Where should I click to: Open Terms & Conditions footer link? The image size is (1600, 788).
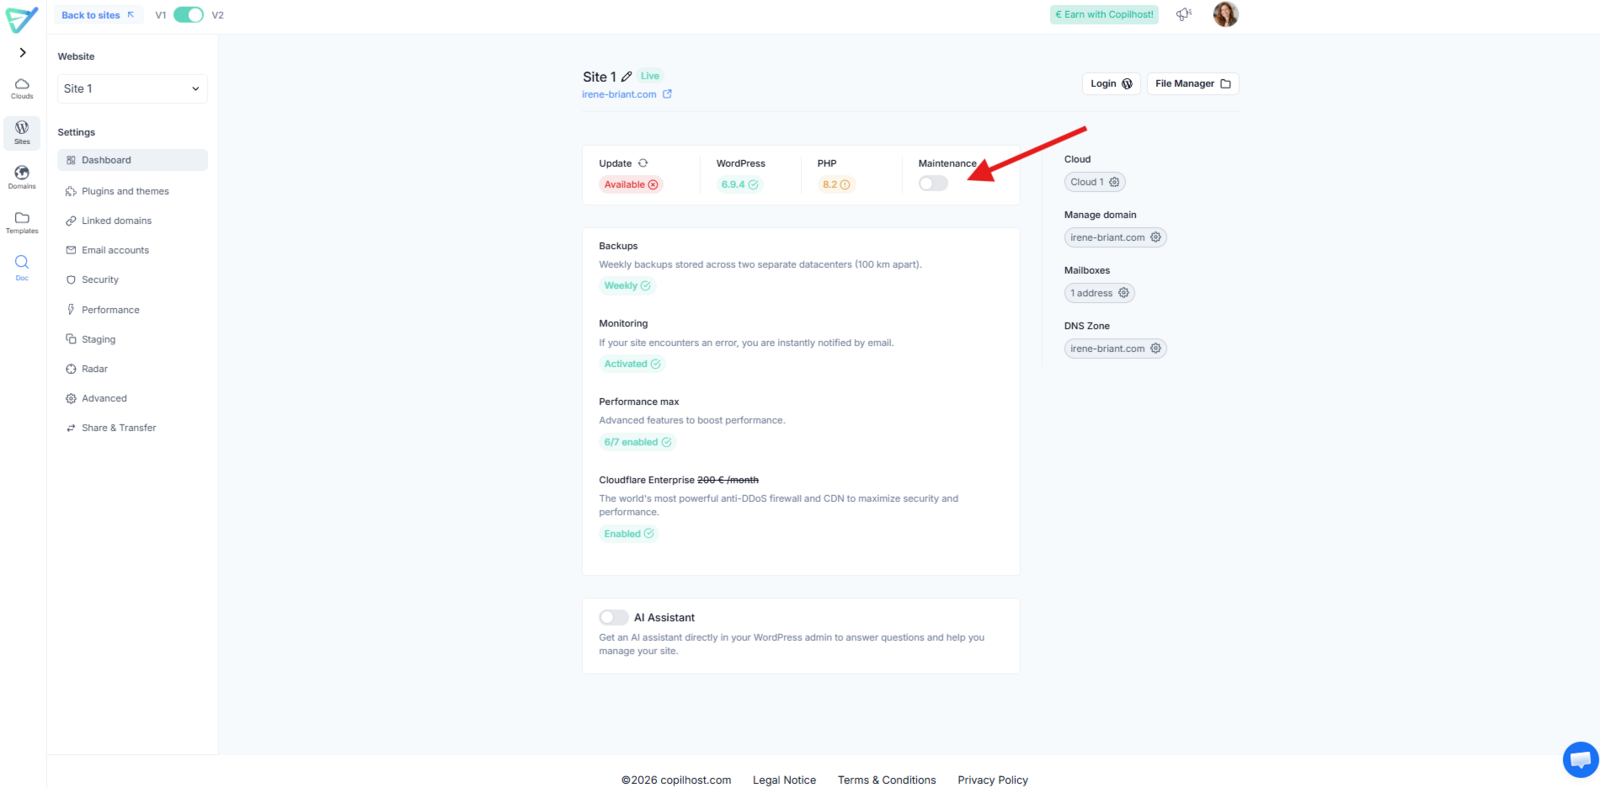point(887,780)
